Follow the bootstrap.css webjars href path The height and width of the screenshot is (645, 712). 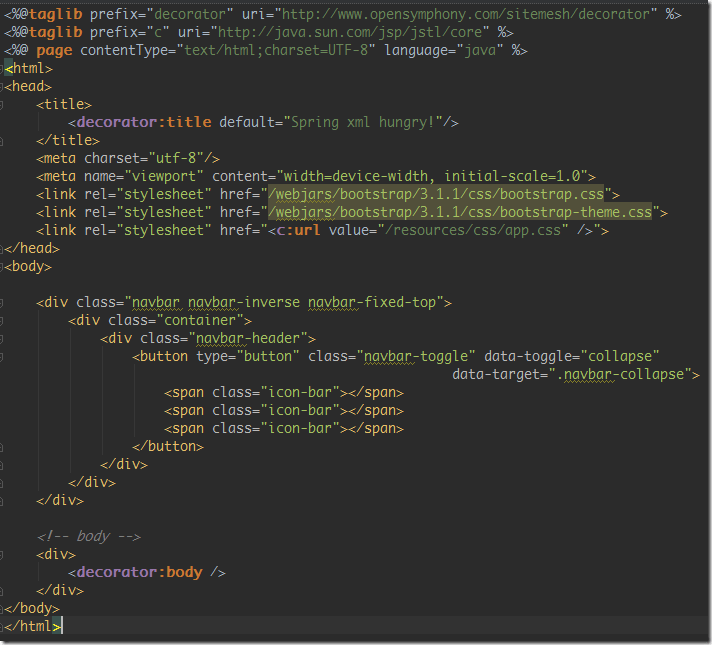tap(441, 195)
